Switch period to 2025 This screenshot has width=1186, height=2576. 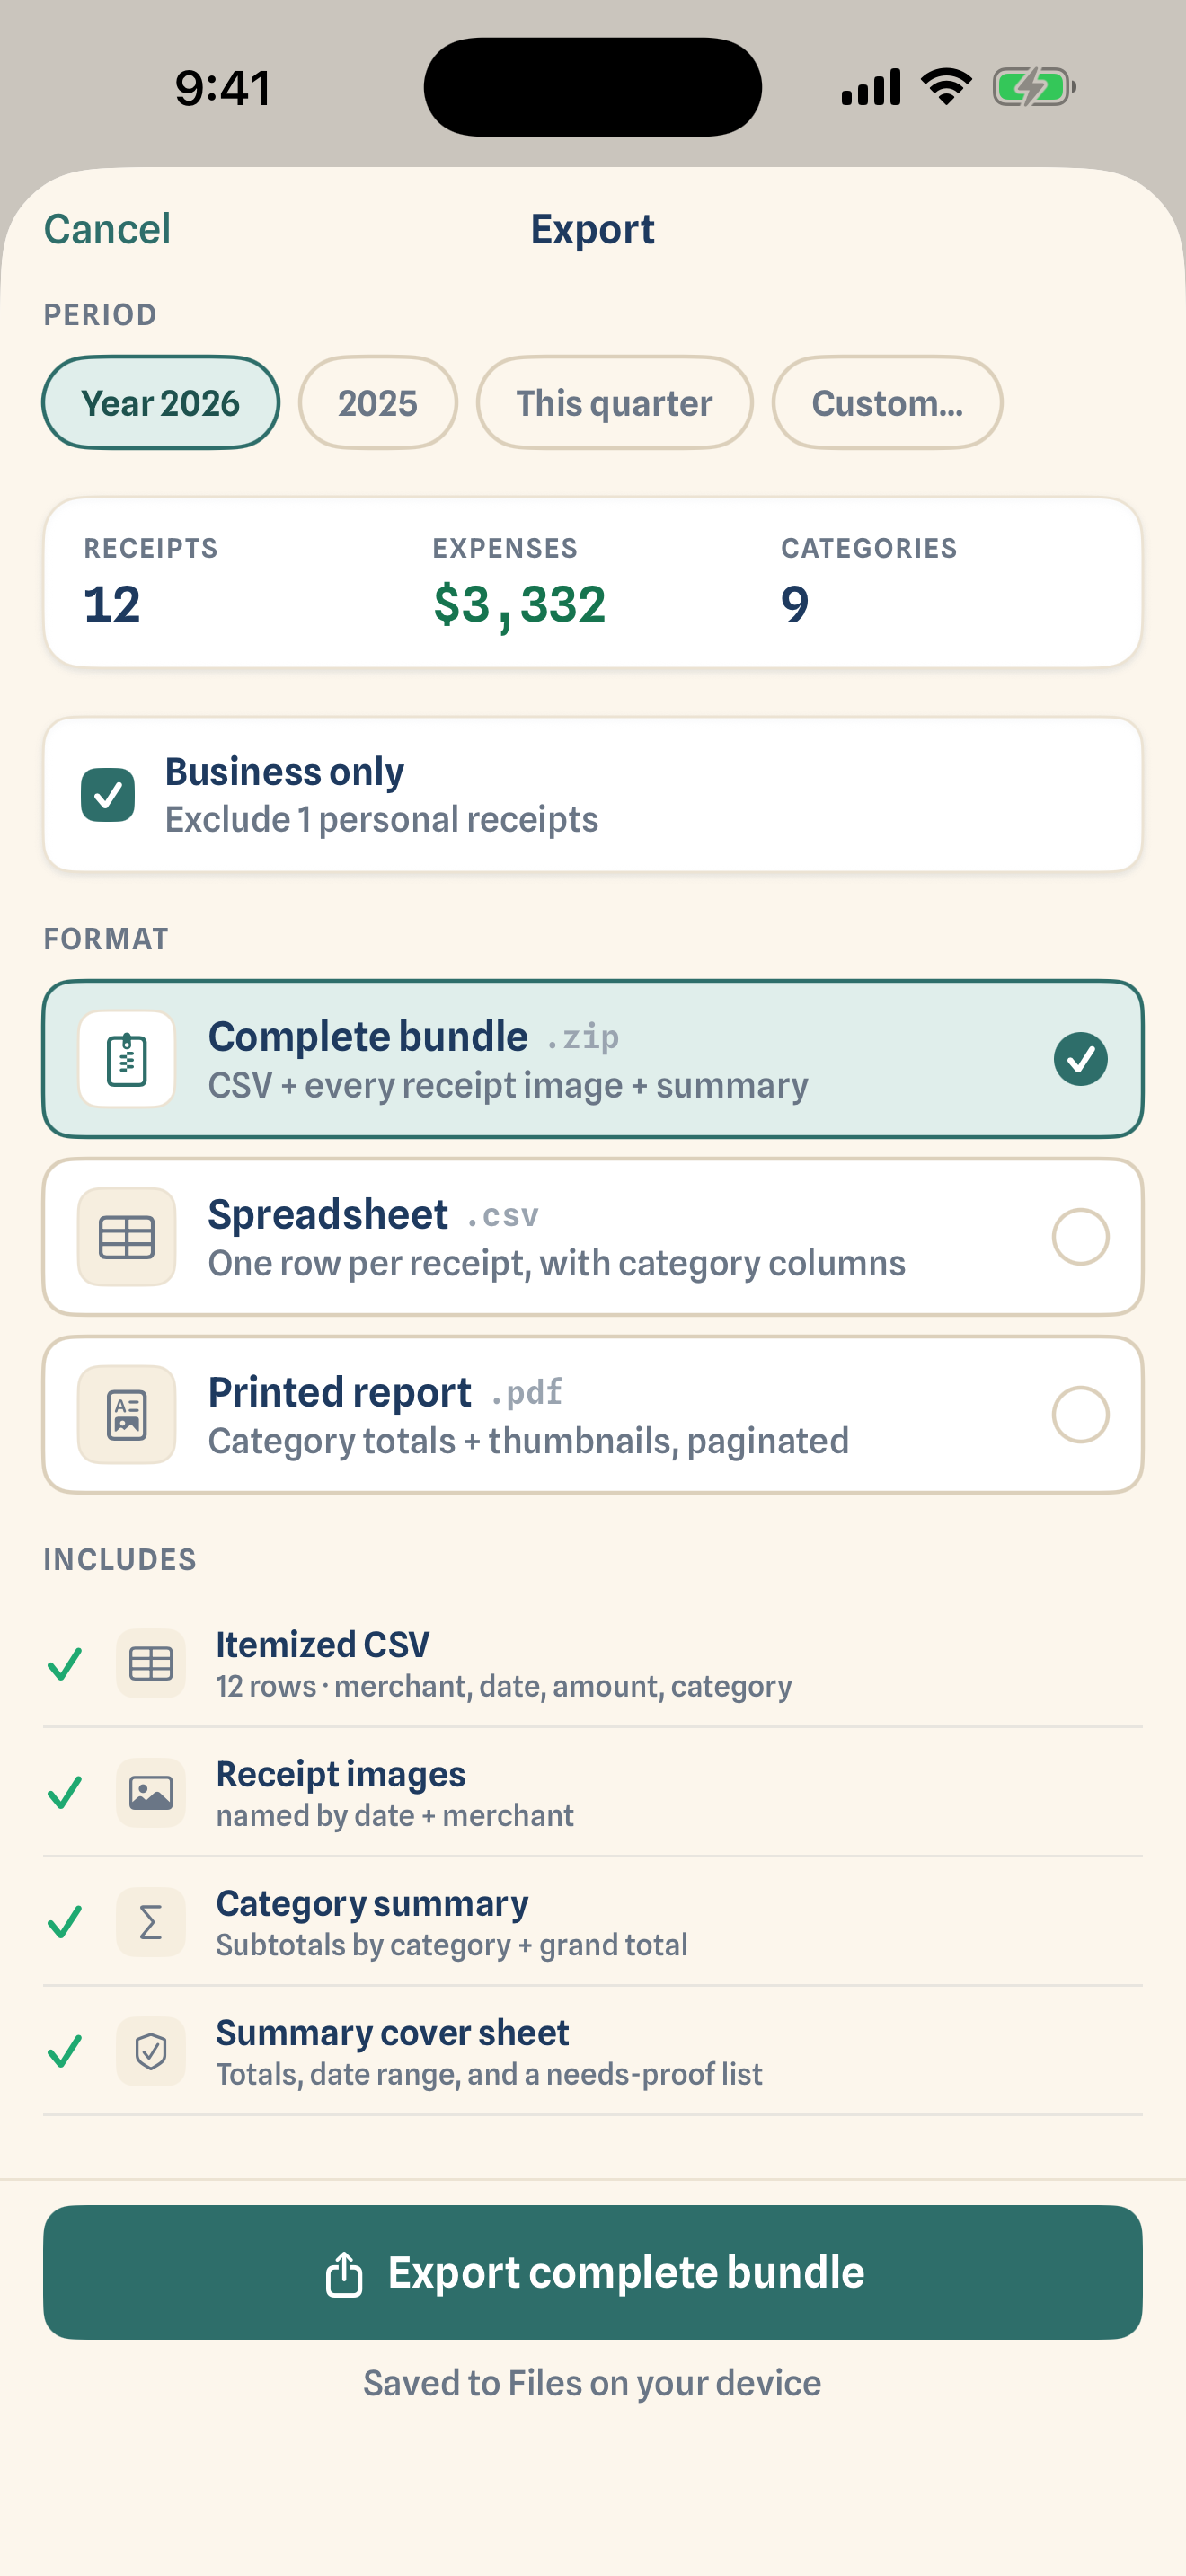tap(378, 403)
